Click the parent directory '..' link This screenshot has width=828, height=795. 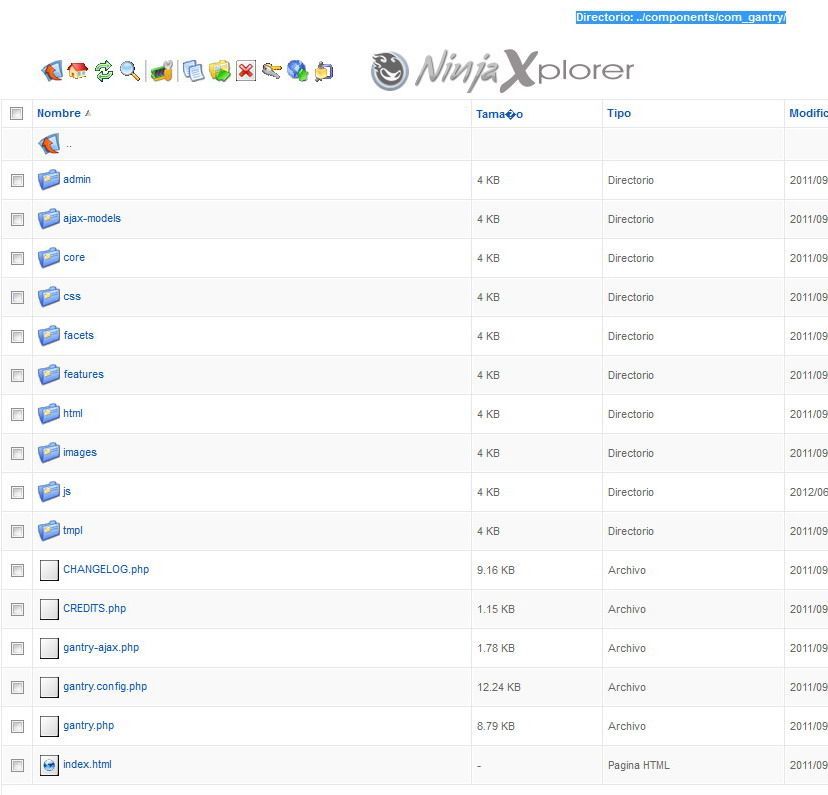69,145
